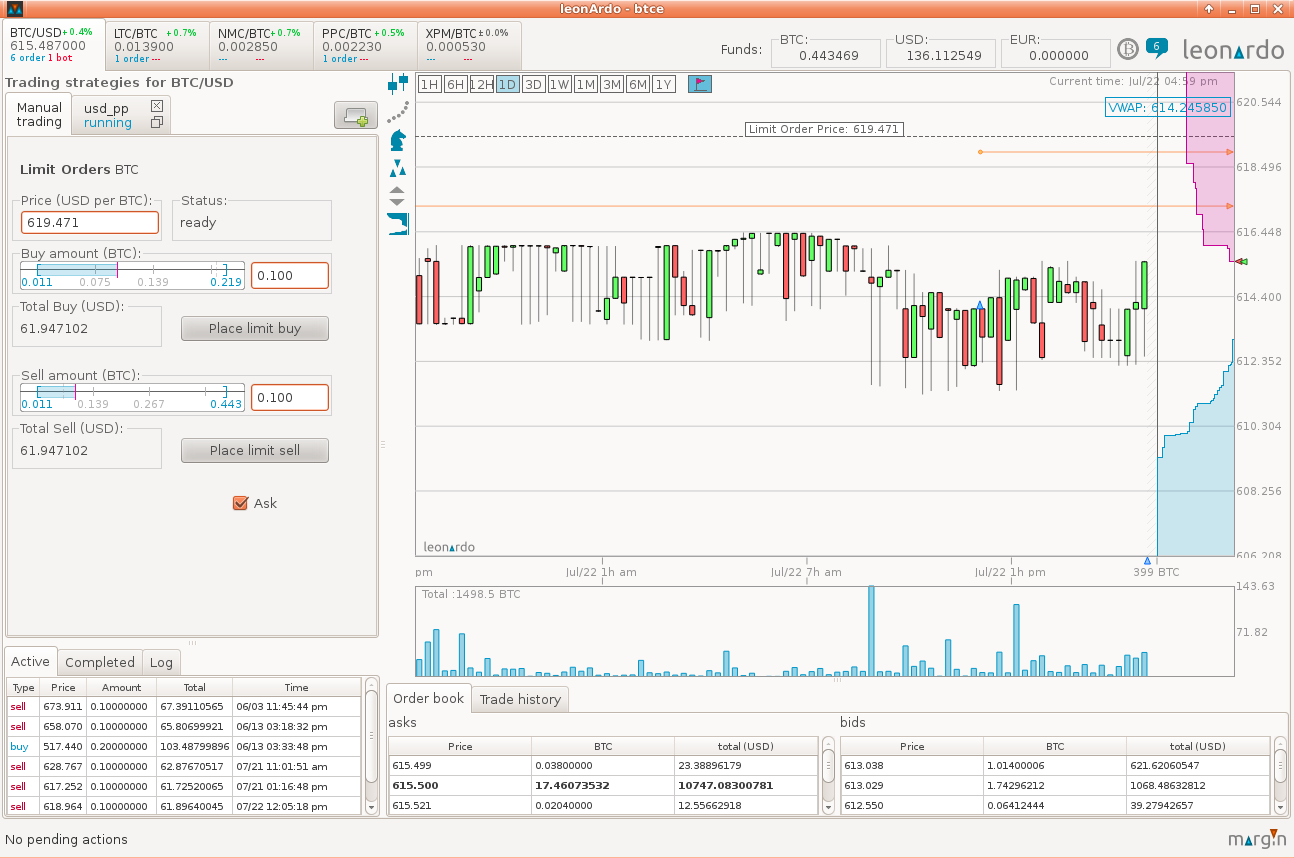The height and width of the screenshot is (858, 1294).
Task: Click the leonardo logo at top right
Action: [1233, 50]
